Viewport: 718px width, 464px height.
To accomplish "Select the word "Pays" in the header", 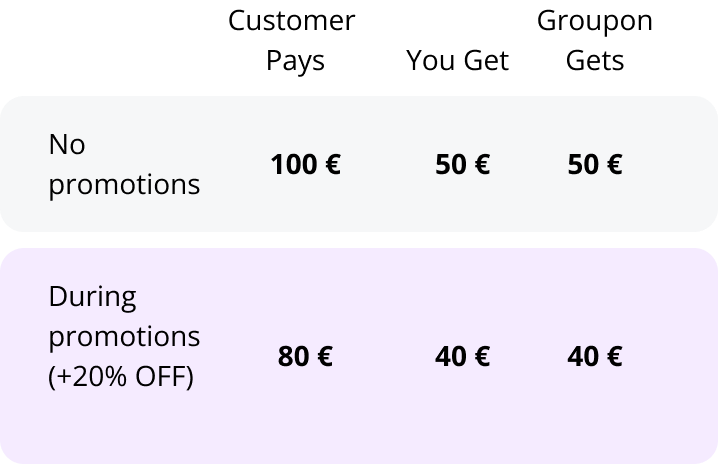I will pos(295,61).
